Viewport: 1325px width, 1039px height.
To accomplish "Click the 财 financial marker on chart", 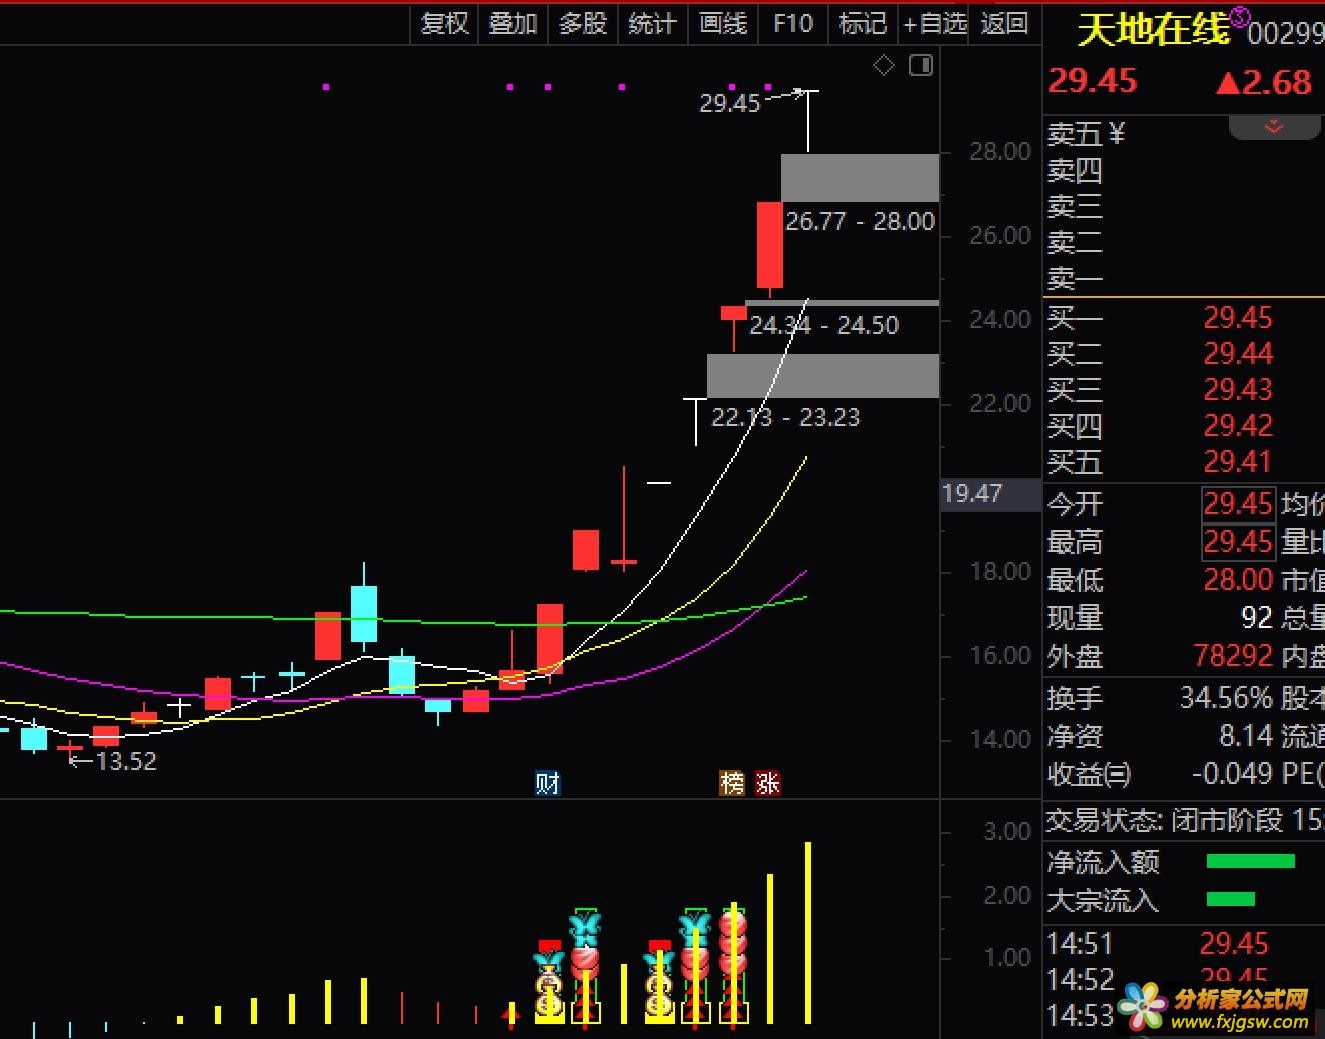I will click(547, 783).
